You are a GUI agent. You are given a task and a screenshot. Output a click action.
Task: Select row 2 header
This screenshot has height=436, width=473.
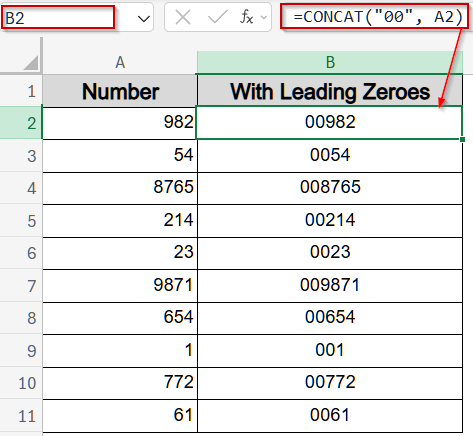[x=21, y=123]
